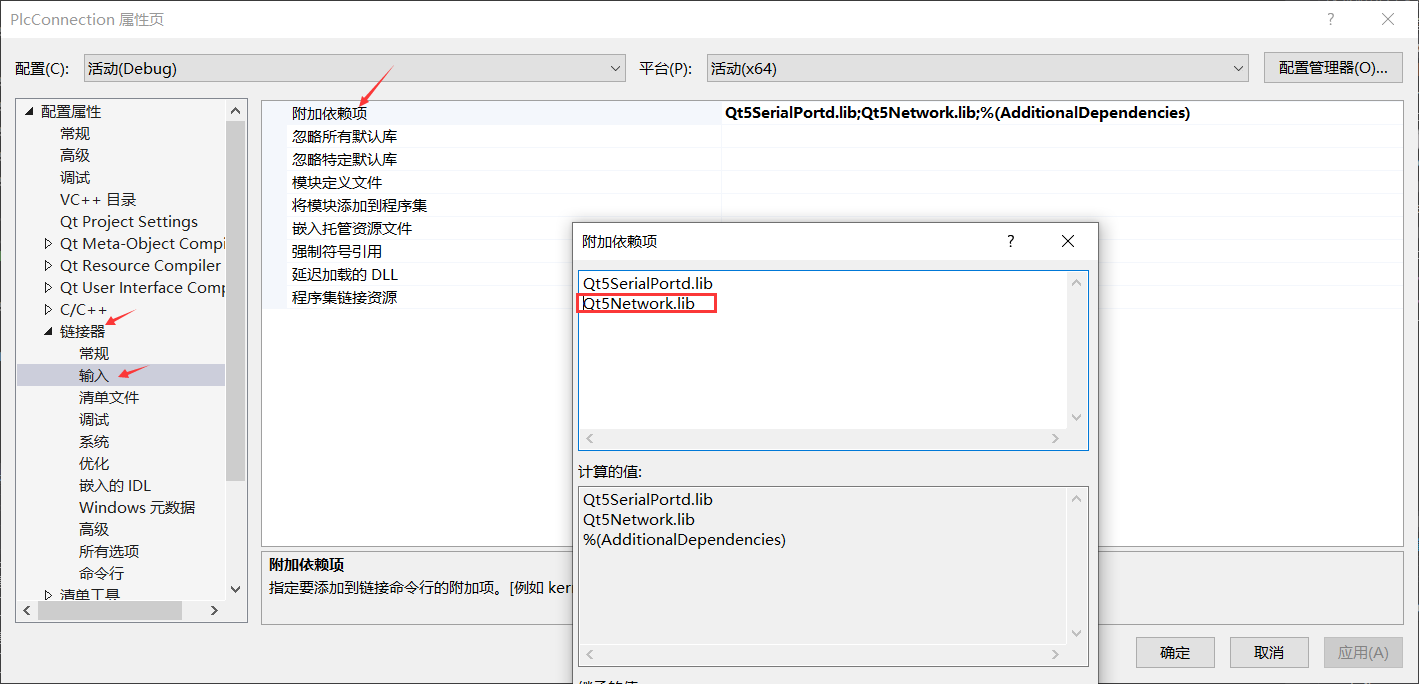Image resolution: width=1419 pixels, height=684 pixels.
Task: Expand the C/C++ tree node
Action: coord(47,309)
